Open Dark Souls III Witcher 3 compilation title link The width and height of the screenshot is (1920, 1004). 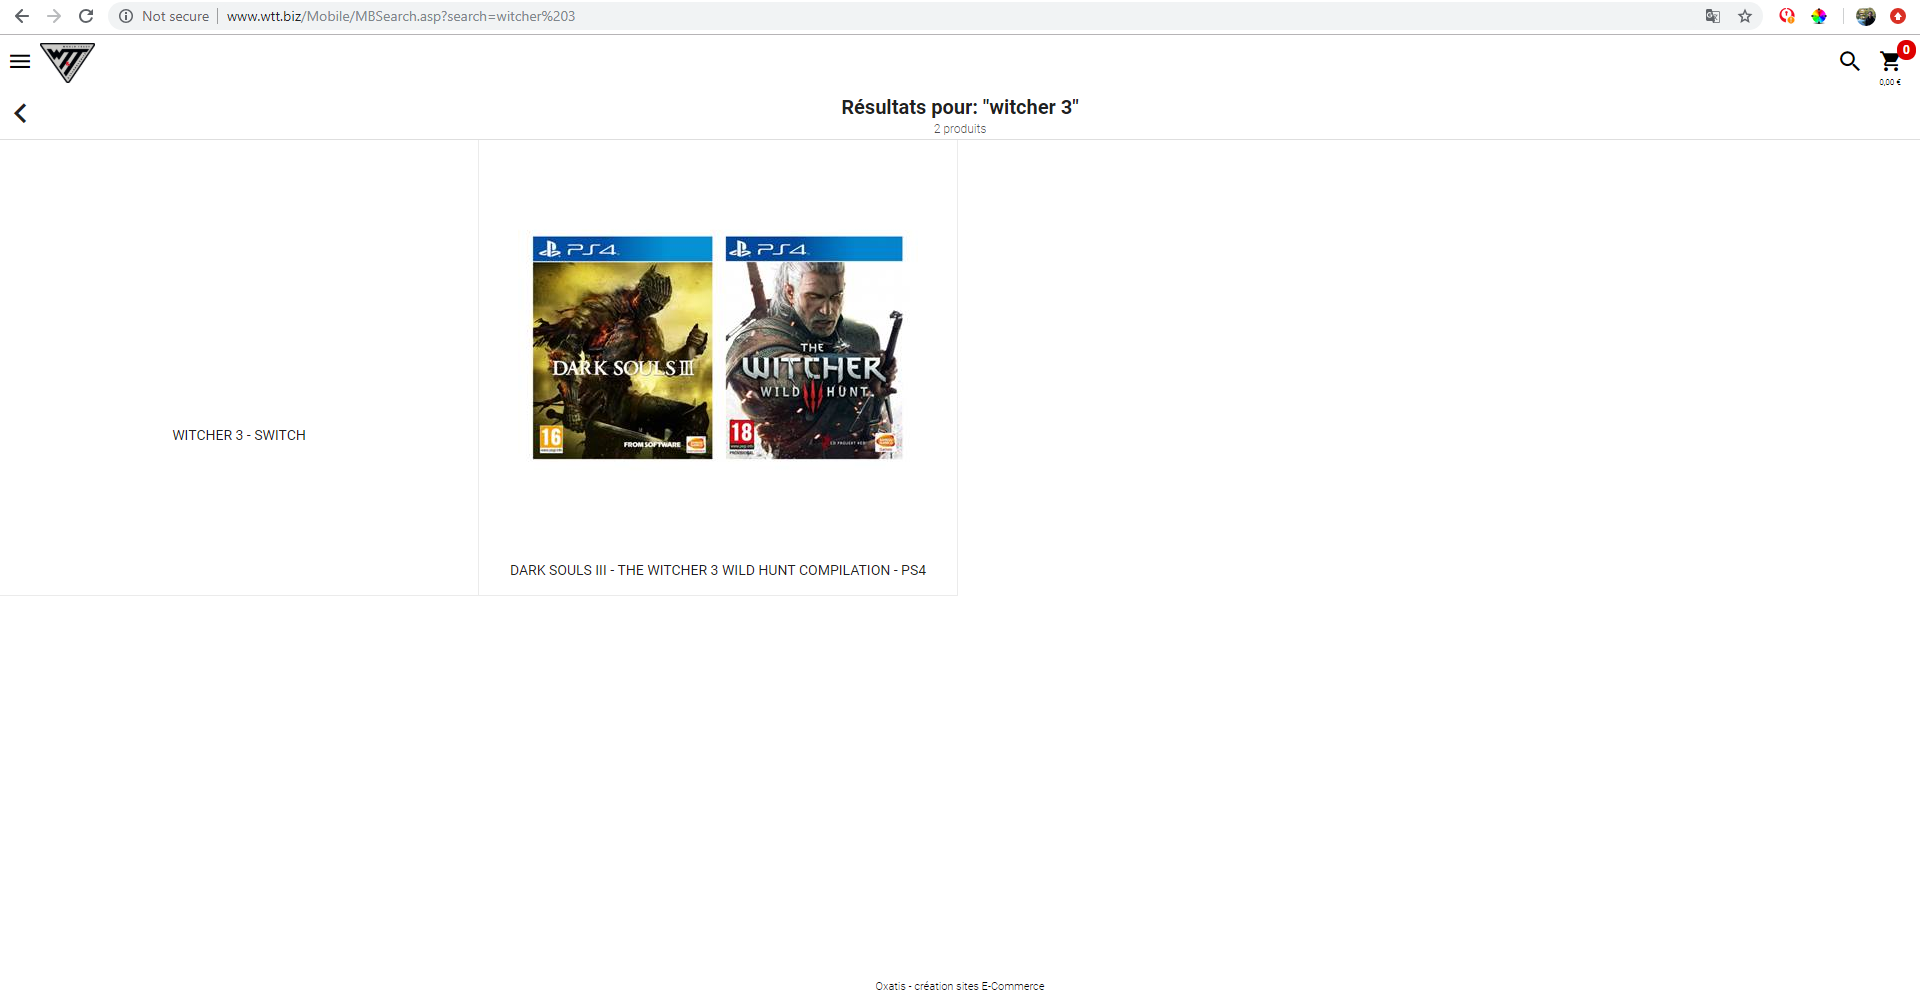[x=717, y=570]
